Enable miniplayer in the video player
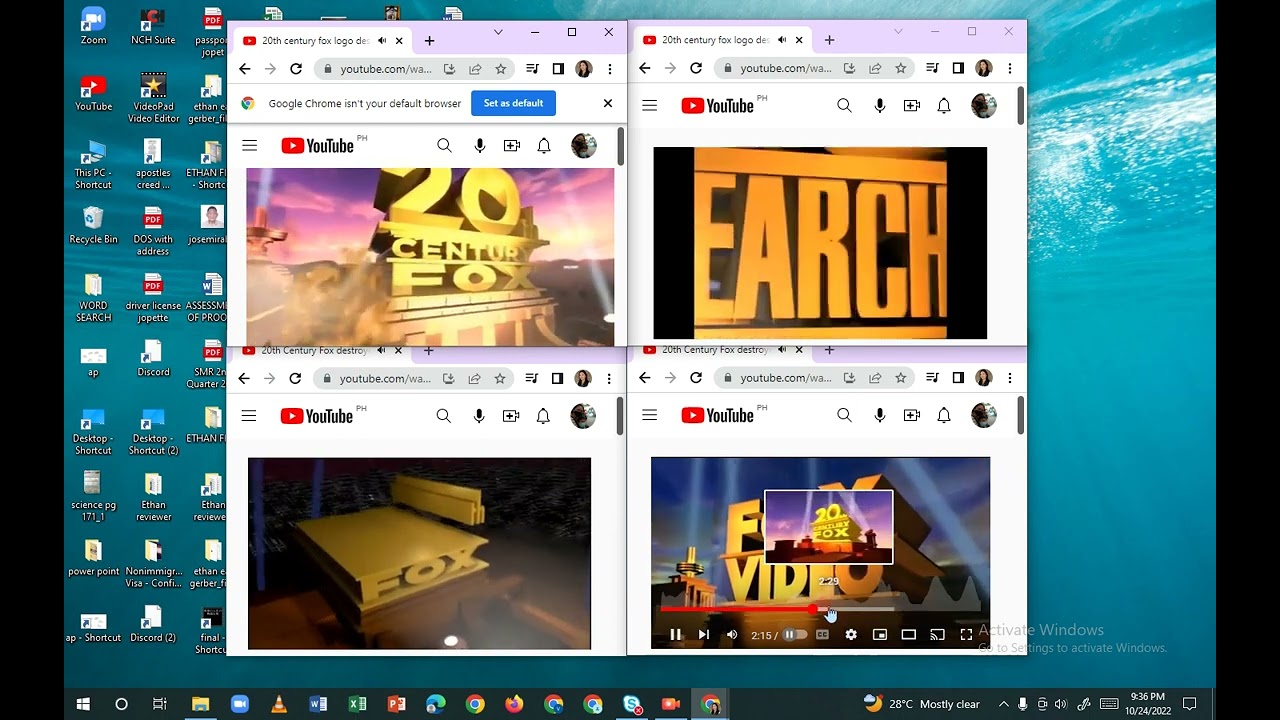1280x720 pixels. (880, 634)
